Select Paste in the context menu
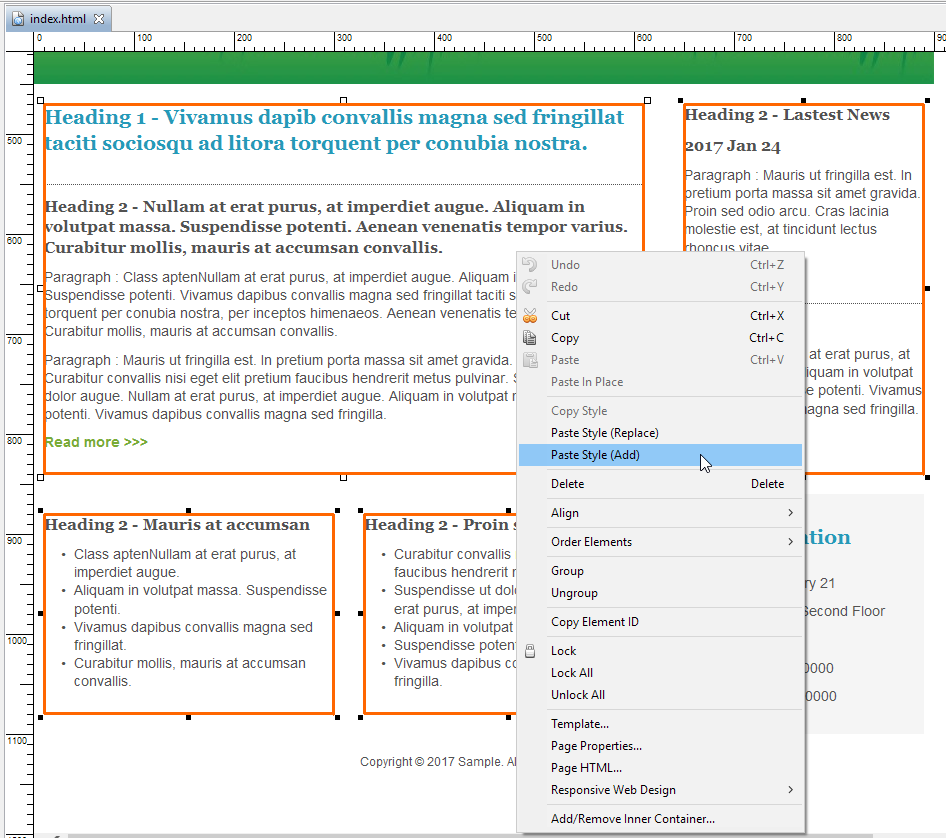Screen dimensions: 946x838 pos(661,360)
